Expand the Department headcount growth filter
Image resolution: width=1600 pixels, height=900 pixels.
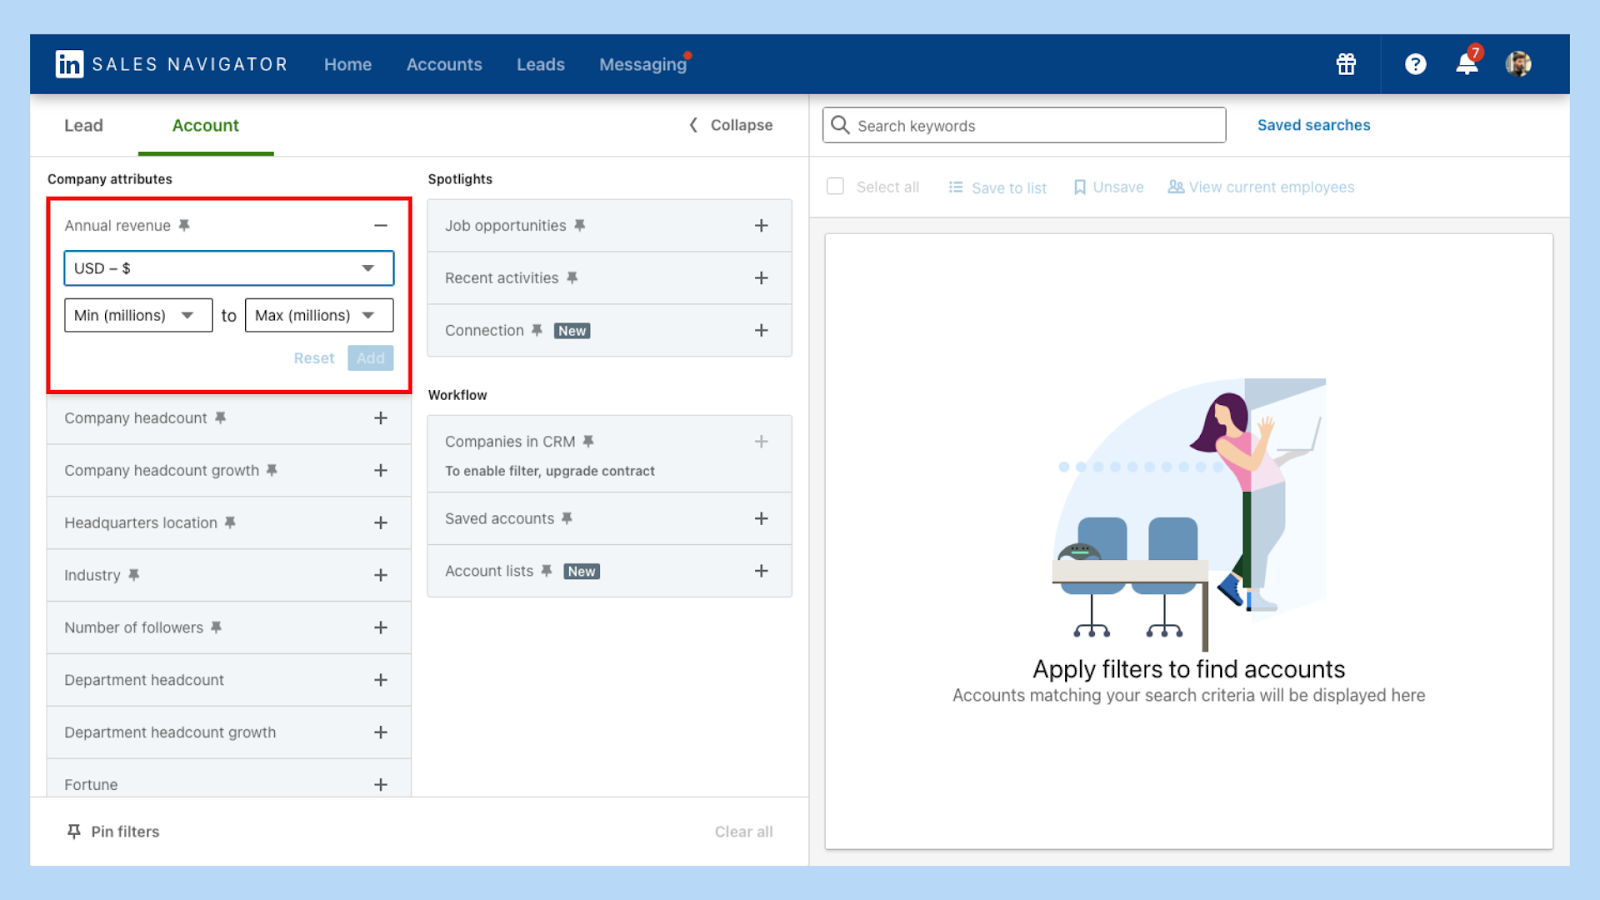click(381, 732)
